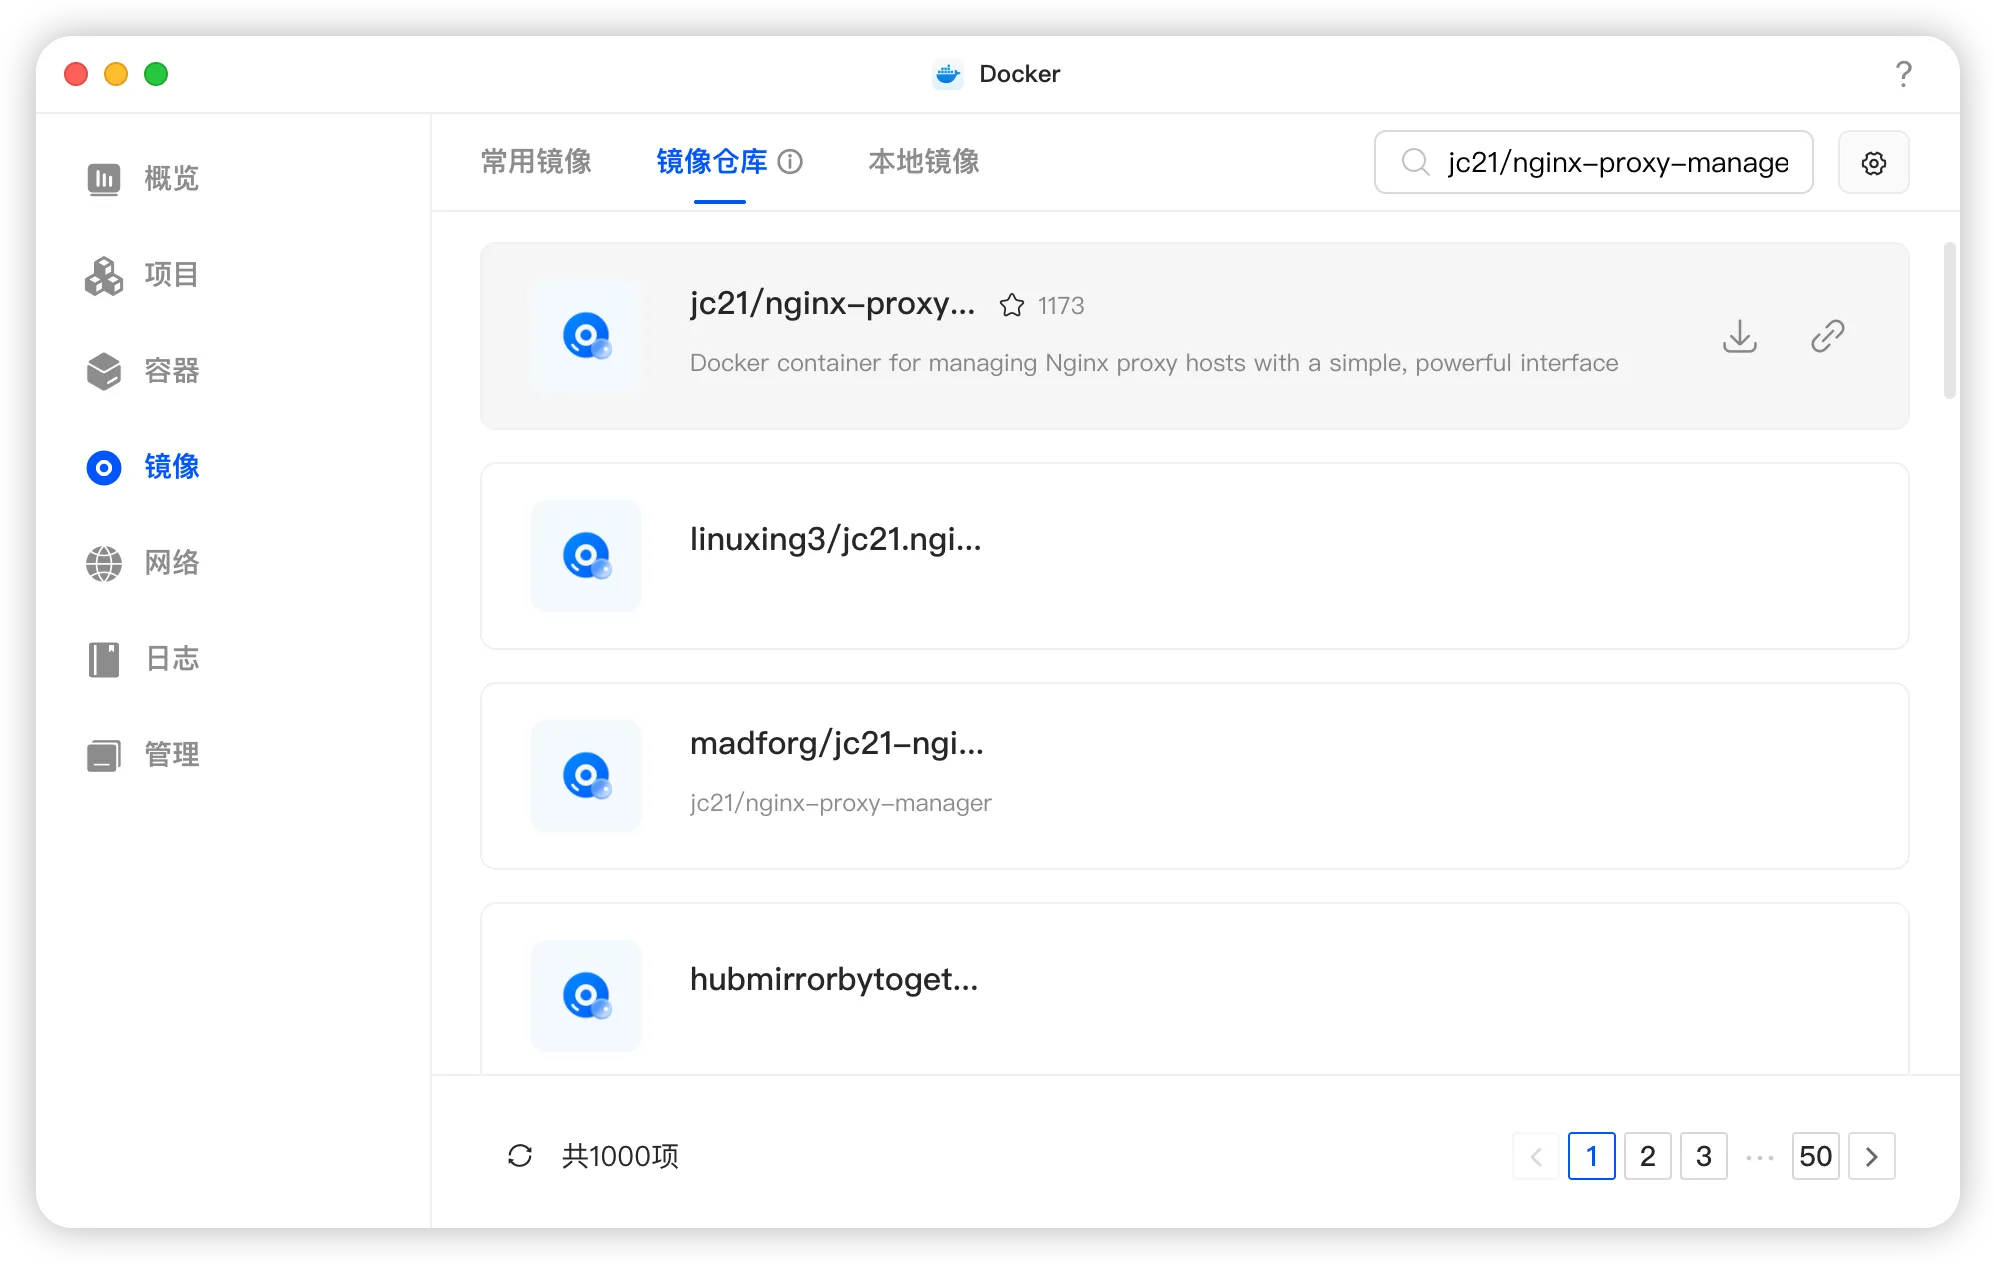Image resolution: width=1996 pixels, height=1264 pixels.
Task: View the 日志 logs section
Action: [142, 659]
